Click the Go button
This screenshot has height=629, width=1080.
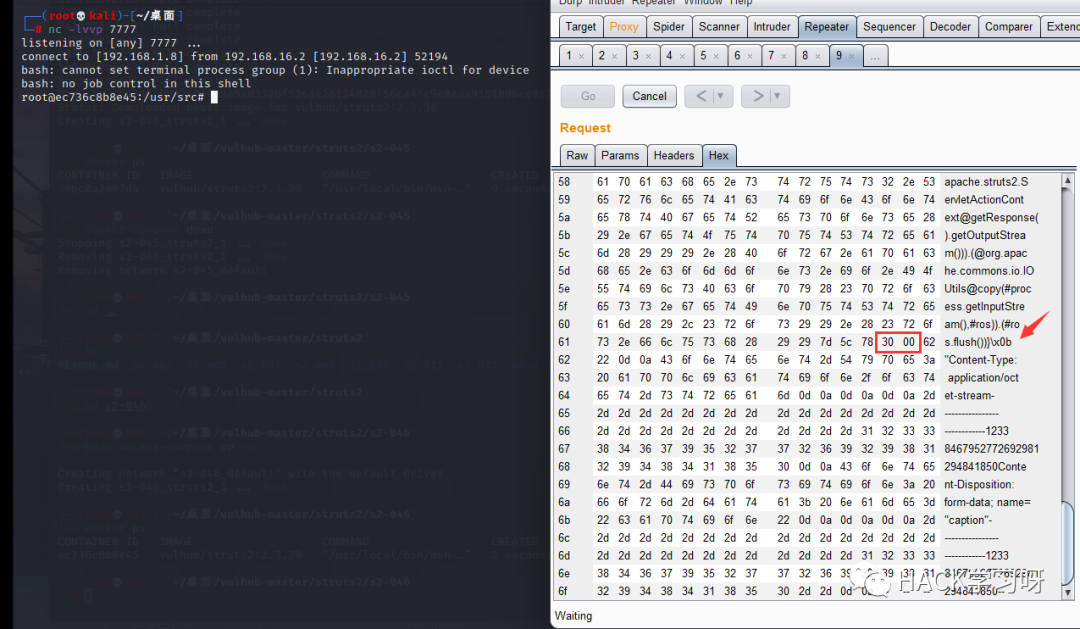click(588, 96)
